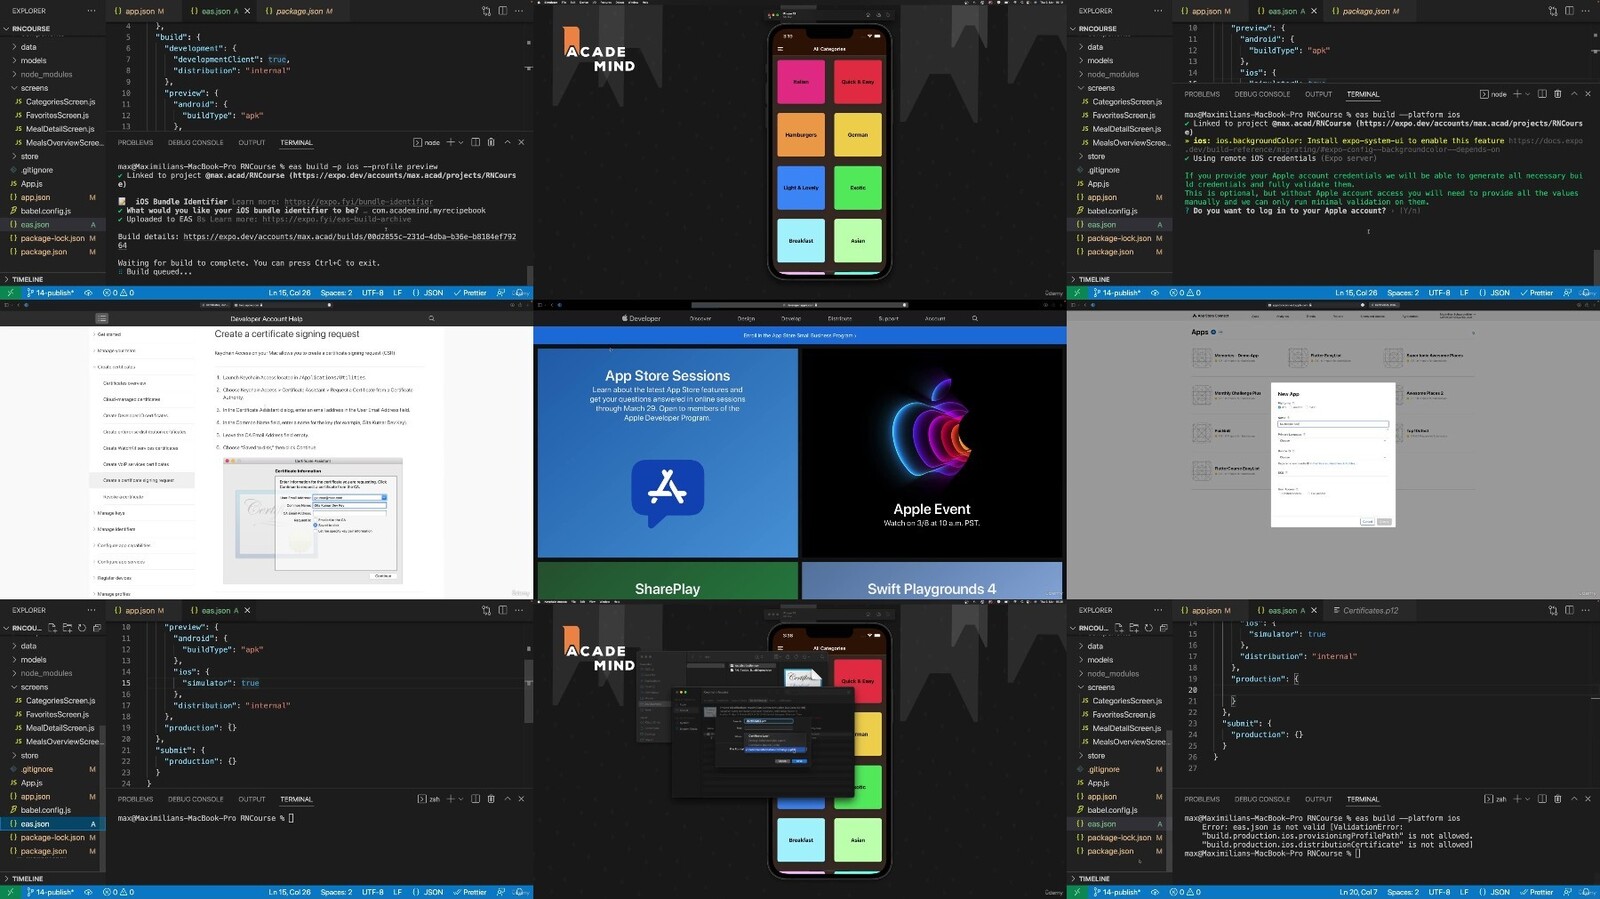
Task: Click the Name input field in New App dialog
Action: click(1332, 424)
